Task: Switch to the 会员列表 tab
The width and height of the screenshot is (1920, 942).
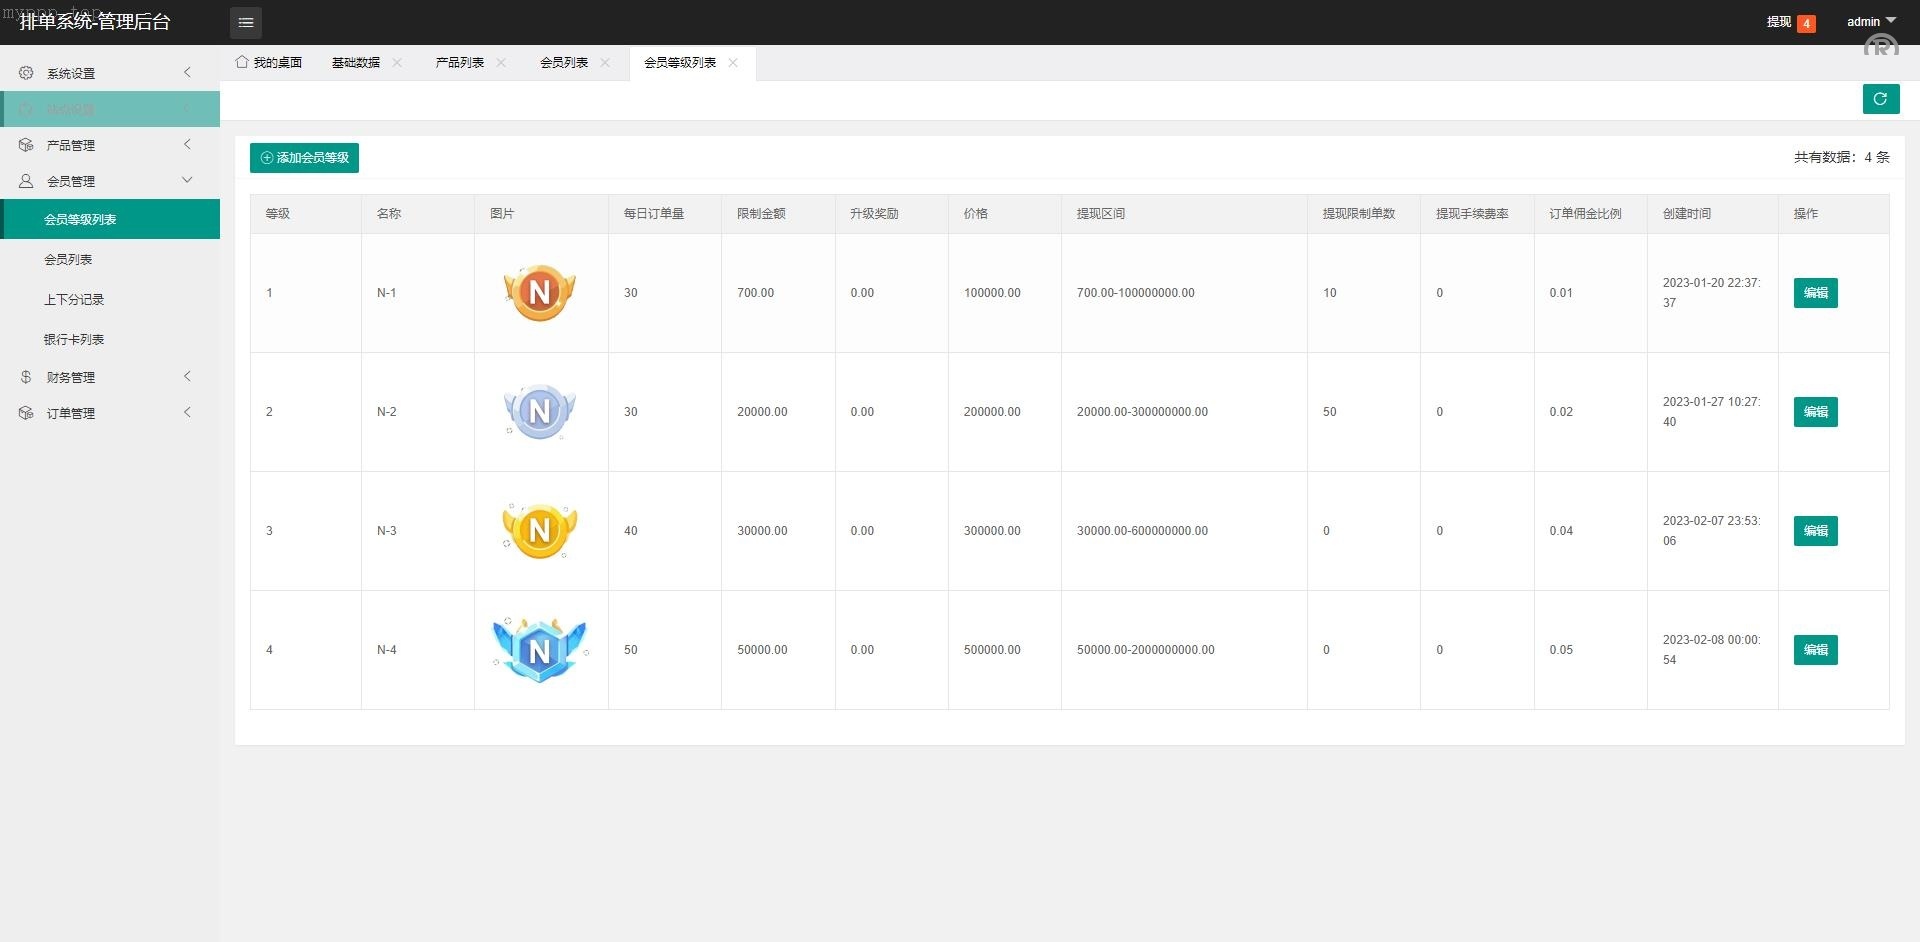Action: point(564,63)
